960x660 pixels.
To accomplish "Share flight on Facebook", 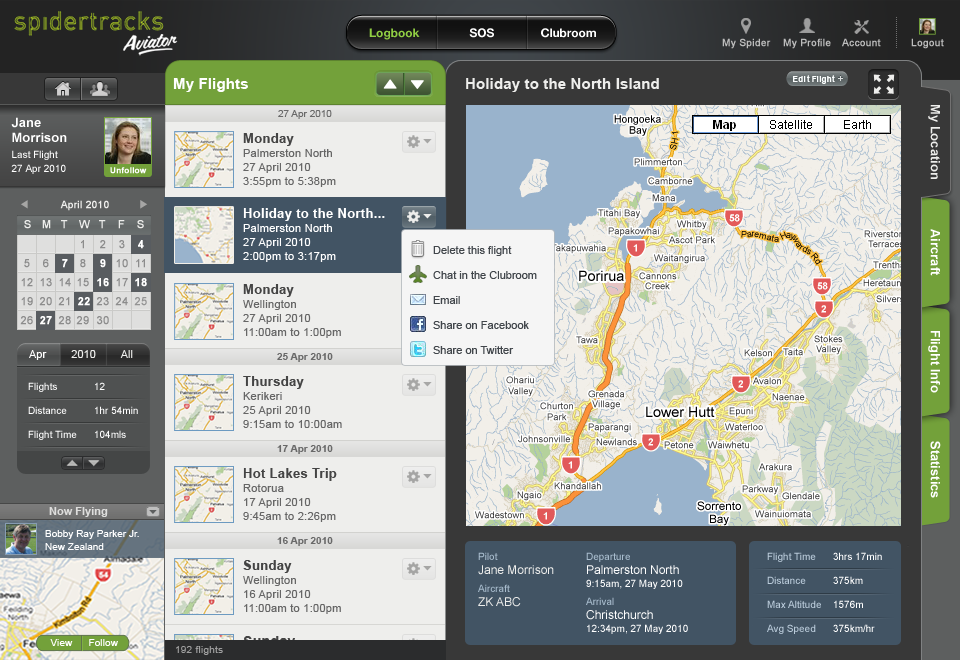I will tap(480, 325).
